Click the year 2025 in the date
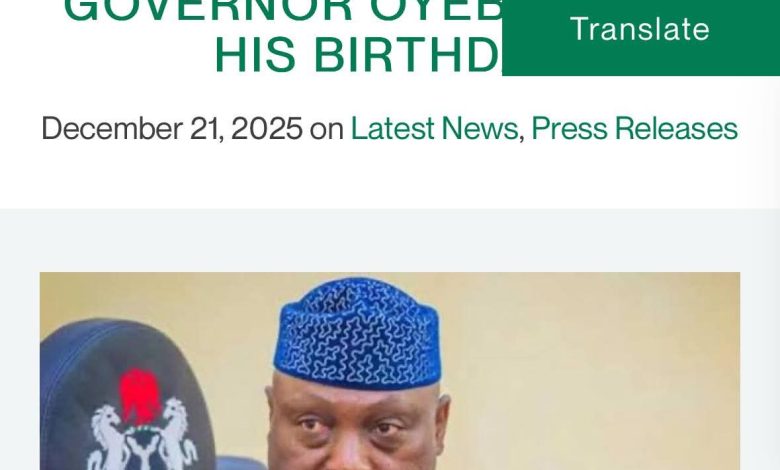780x470 pixels. (x=267, y=128)
